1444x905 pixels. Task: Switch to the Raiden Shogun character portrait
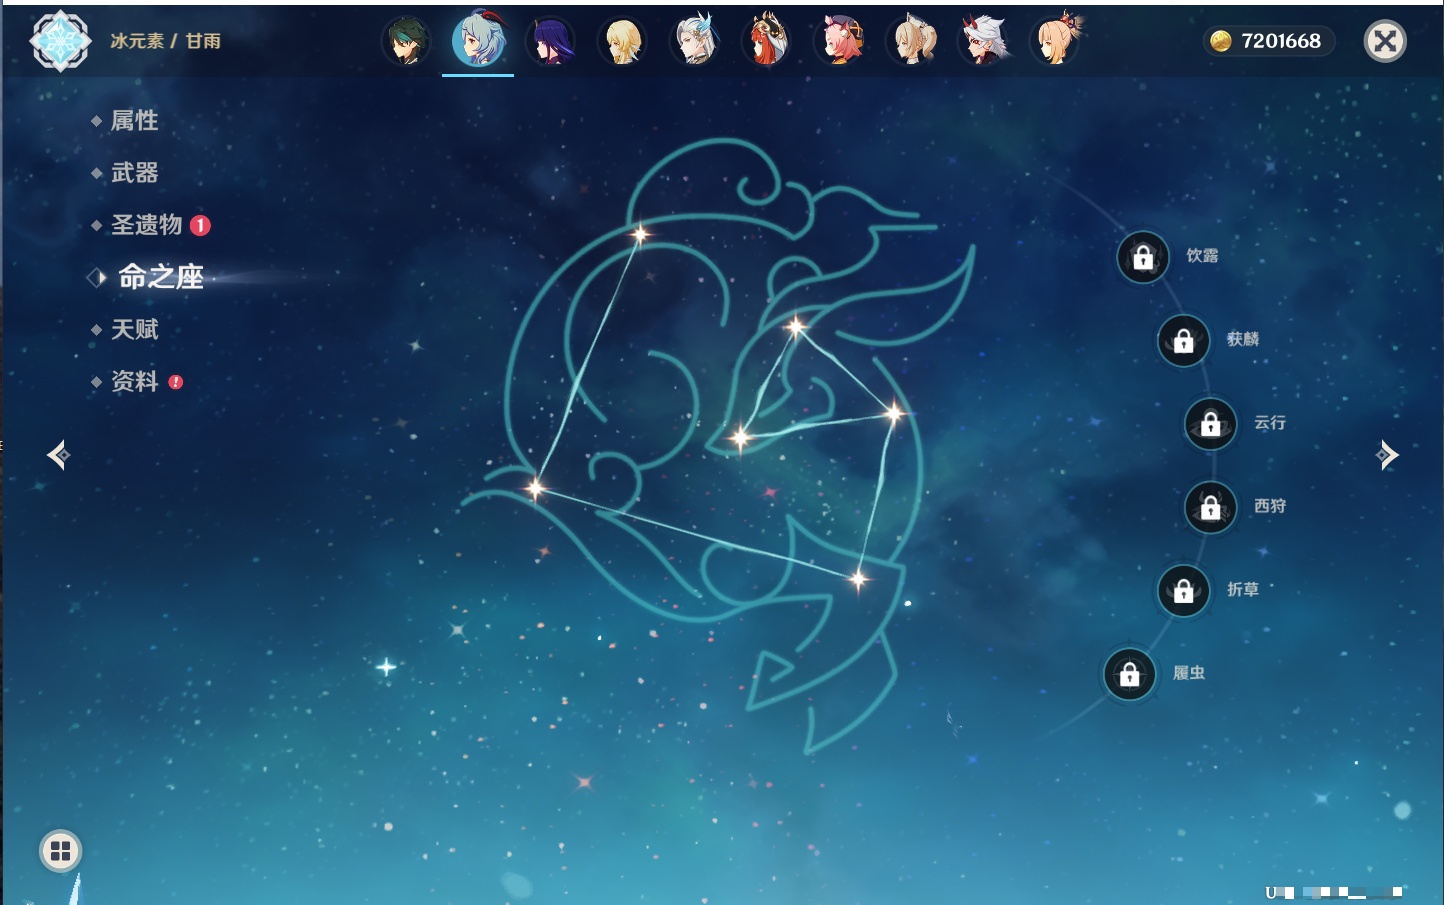pyautogui.click(x=550, y=42)
